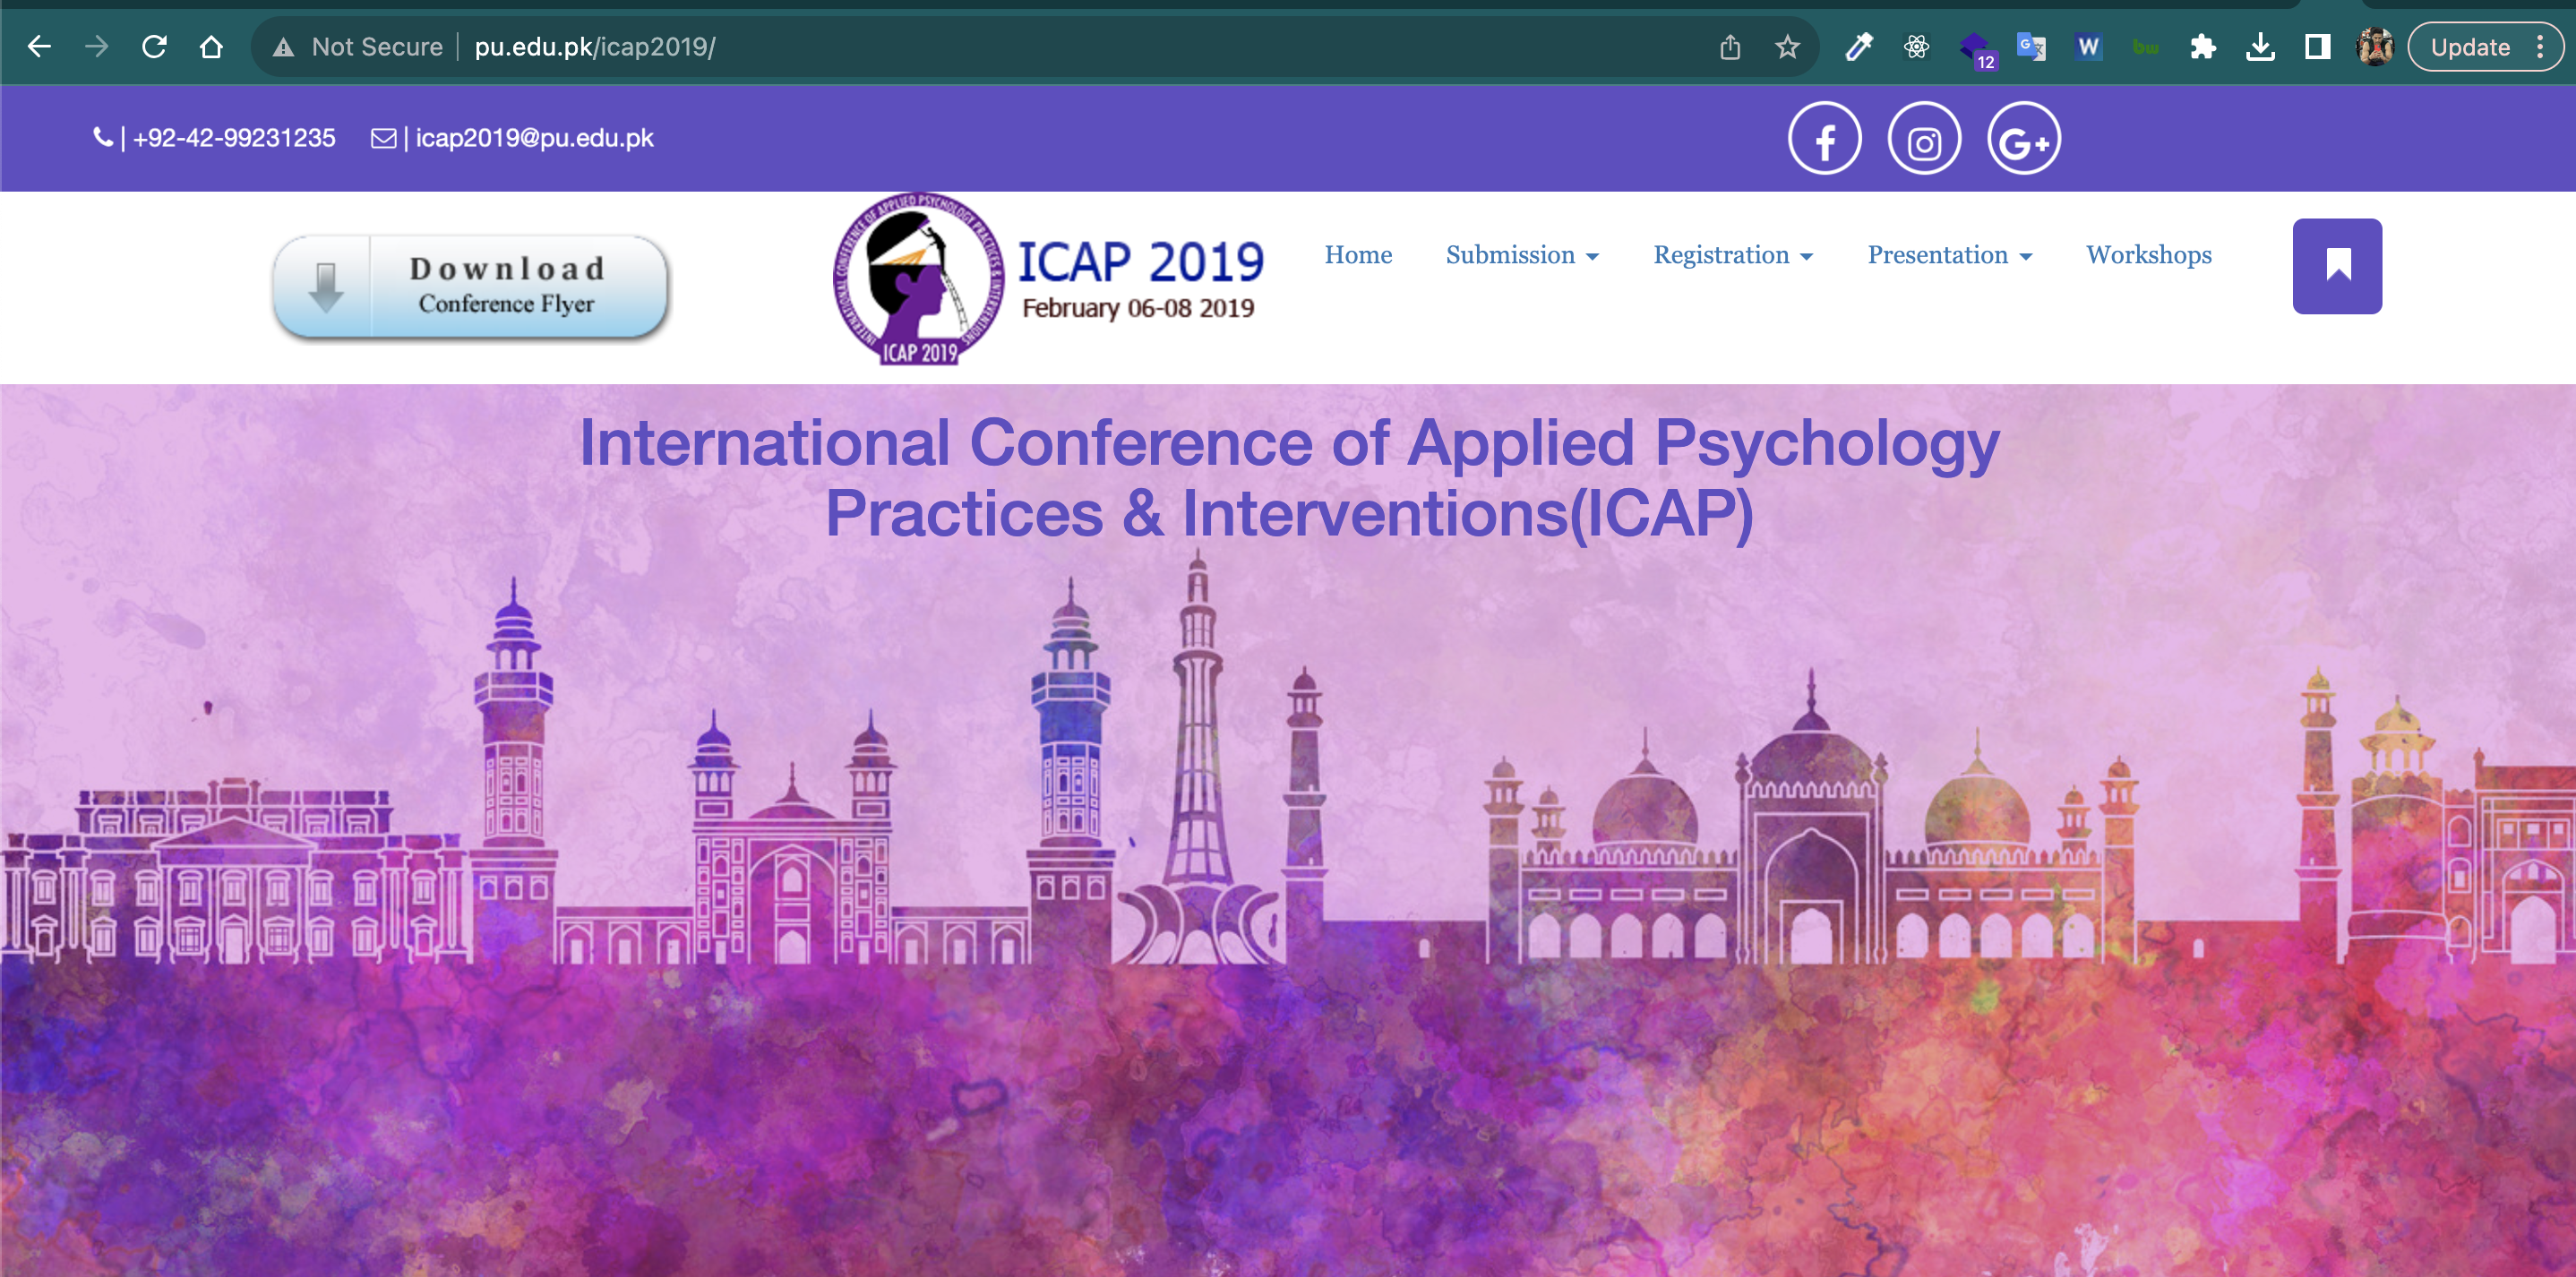Click Download Conference Flyer button

(x=470, y=287)
